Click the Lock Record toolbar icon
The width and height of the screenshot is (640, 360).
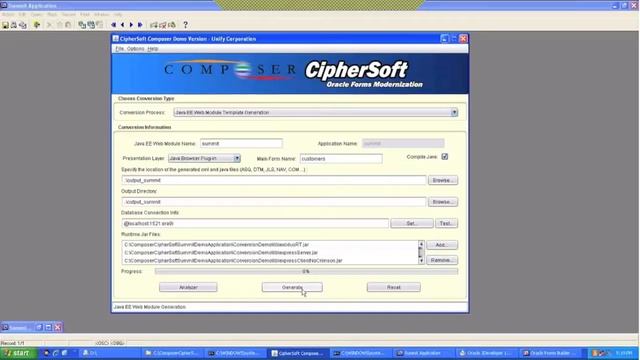(172, 25)
